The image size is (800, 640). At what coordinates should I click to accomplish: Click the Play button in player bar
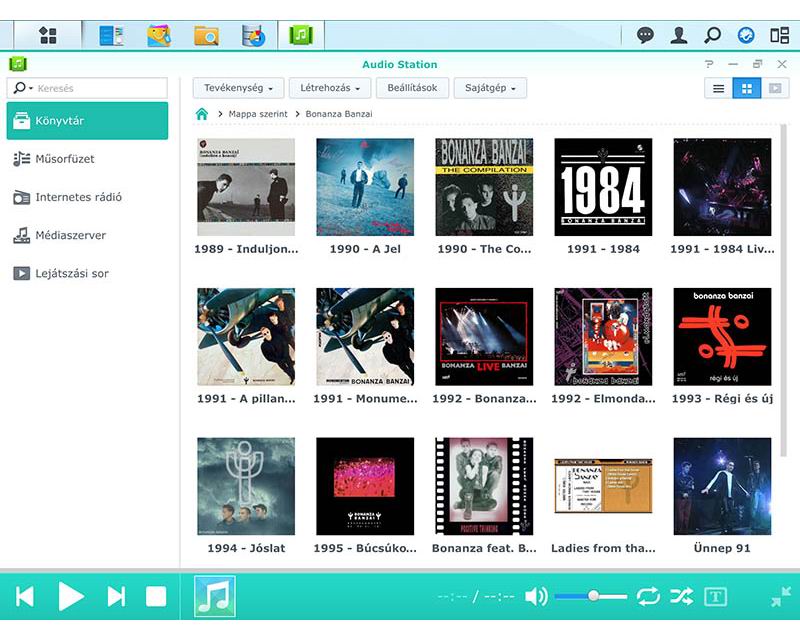point(71,597)
